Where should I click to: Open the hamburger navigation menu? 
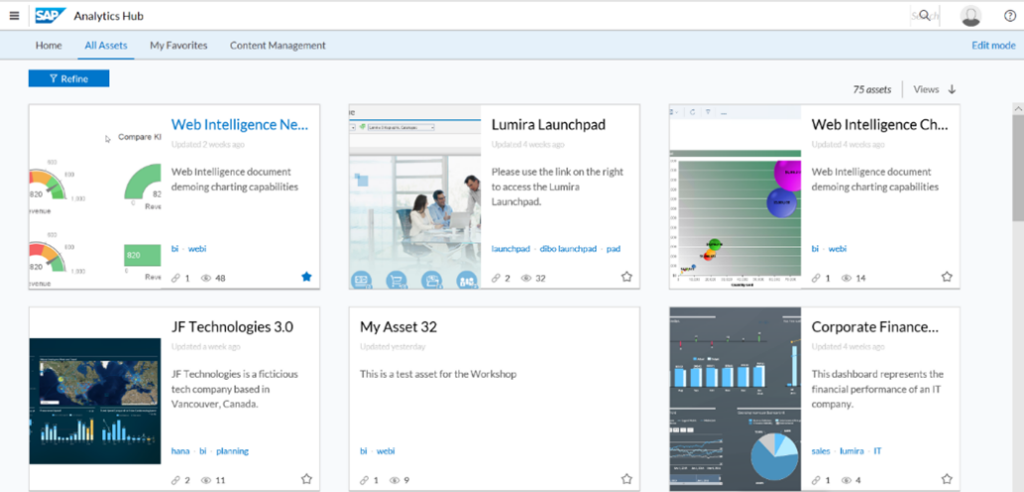pos(14,16)
